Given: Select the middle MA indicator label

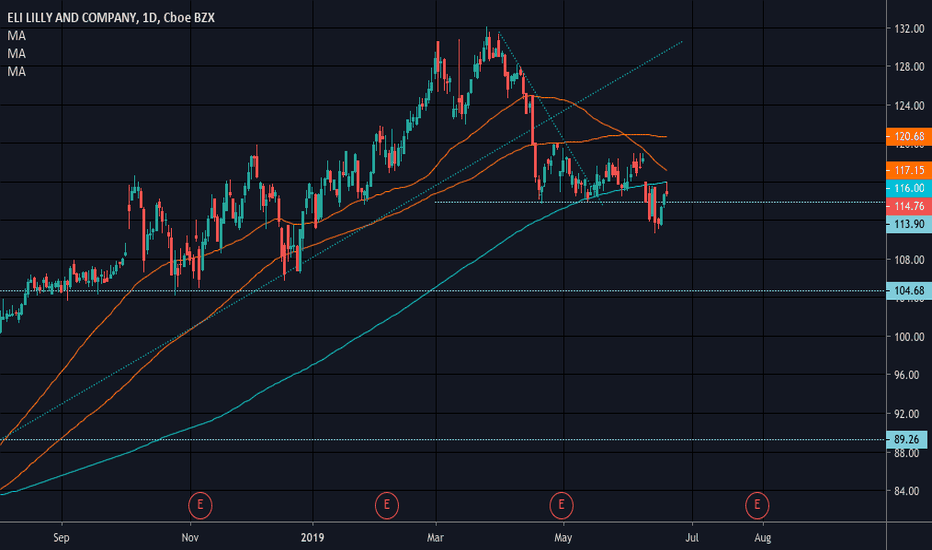Looking at the screenshot, I should (17, 54).
